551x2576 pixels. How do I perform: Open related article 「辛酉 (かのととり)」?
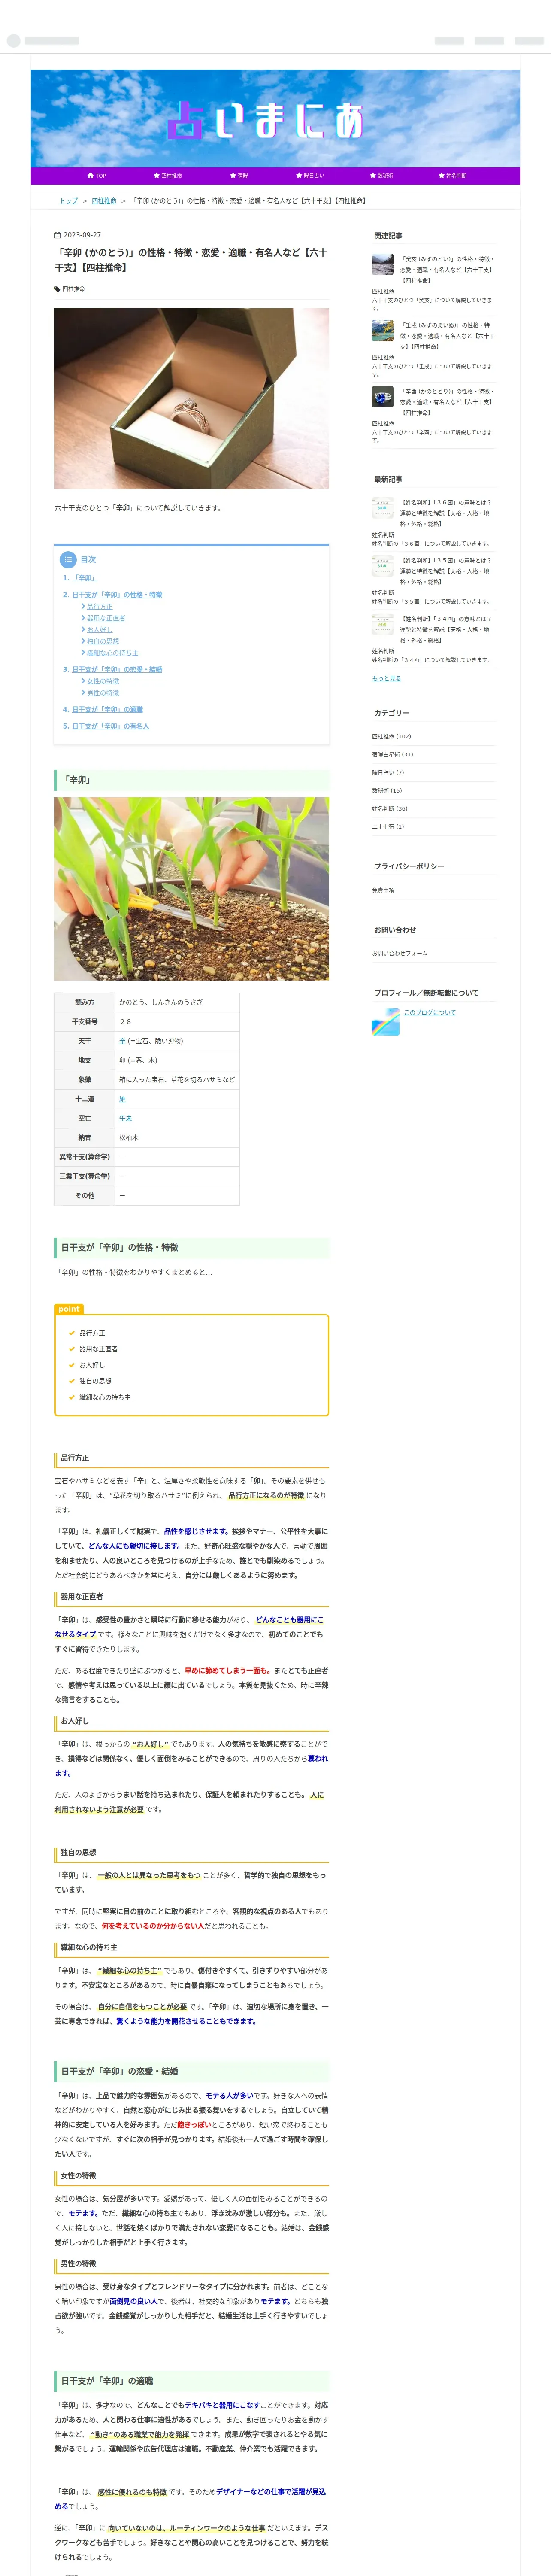click(x=447, y=402)
